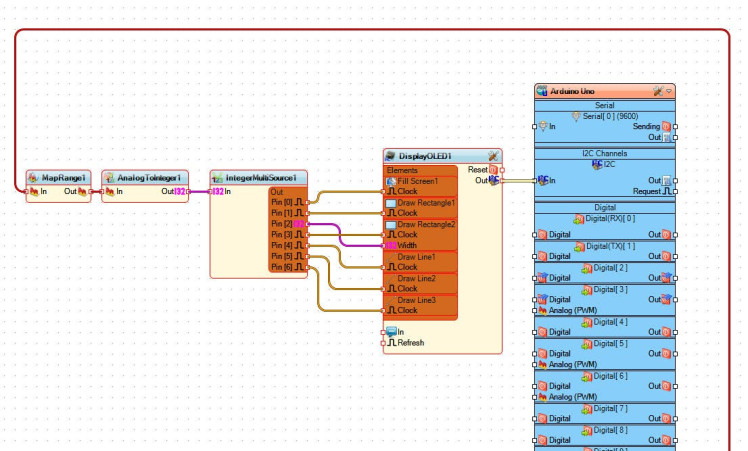The width and height of the screenshot is (748, 451).
Task: Click the Draw Rectangle1 element icon
Action: pos(391,203)
